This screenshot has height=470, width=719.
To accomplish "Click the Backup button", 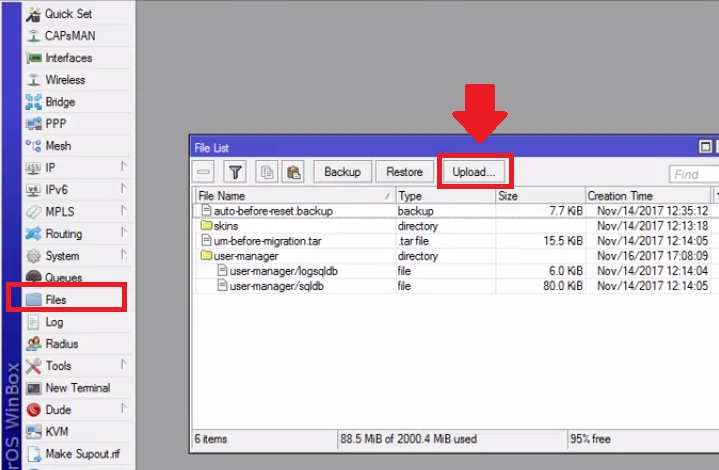I will pyautogui.click(x=342, y=172).
